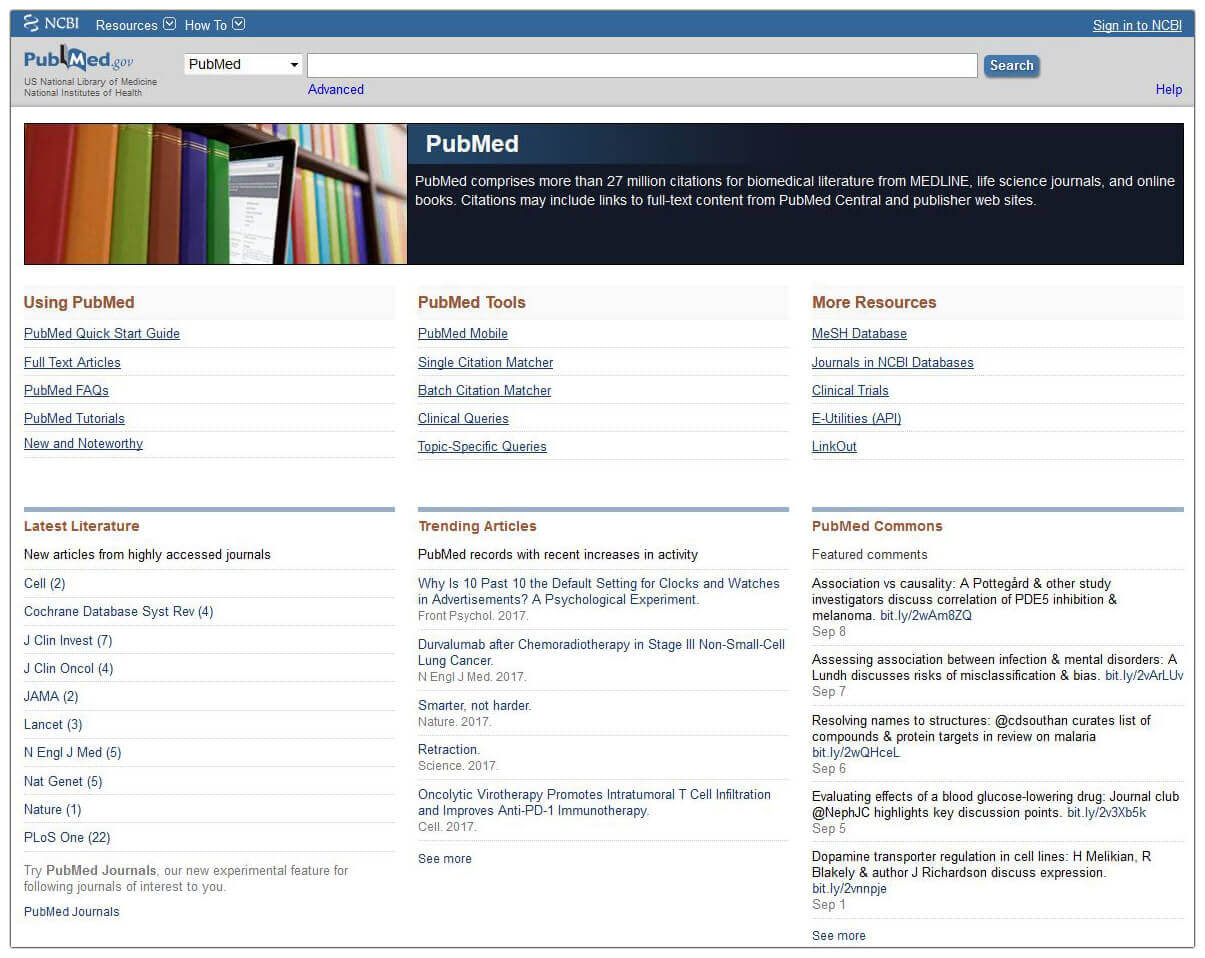The width and height of the screenshot is (1205, 958).
Task: Open the PubMed Mobile link
Action: 463,334
